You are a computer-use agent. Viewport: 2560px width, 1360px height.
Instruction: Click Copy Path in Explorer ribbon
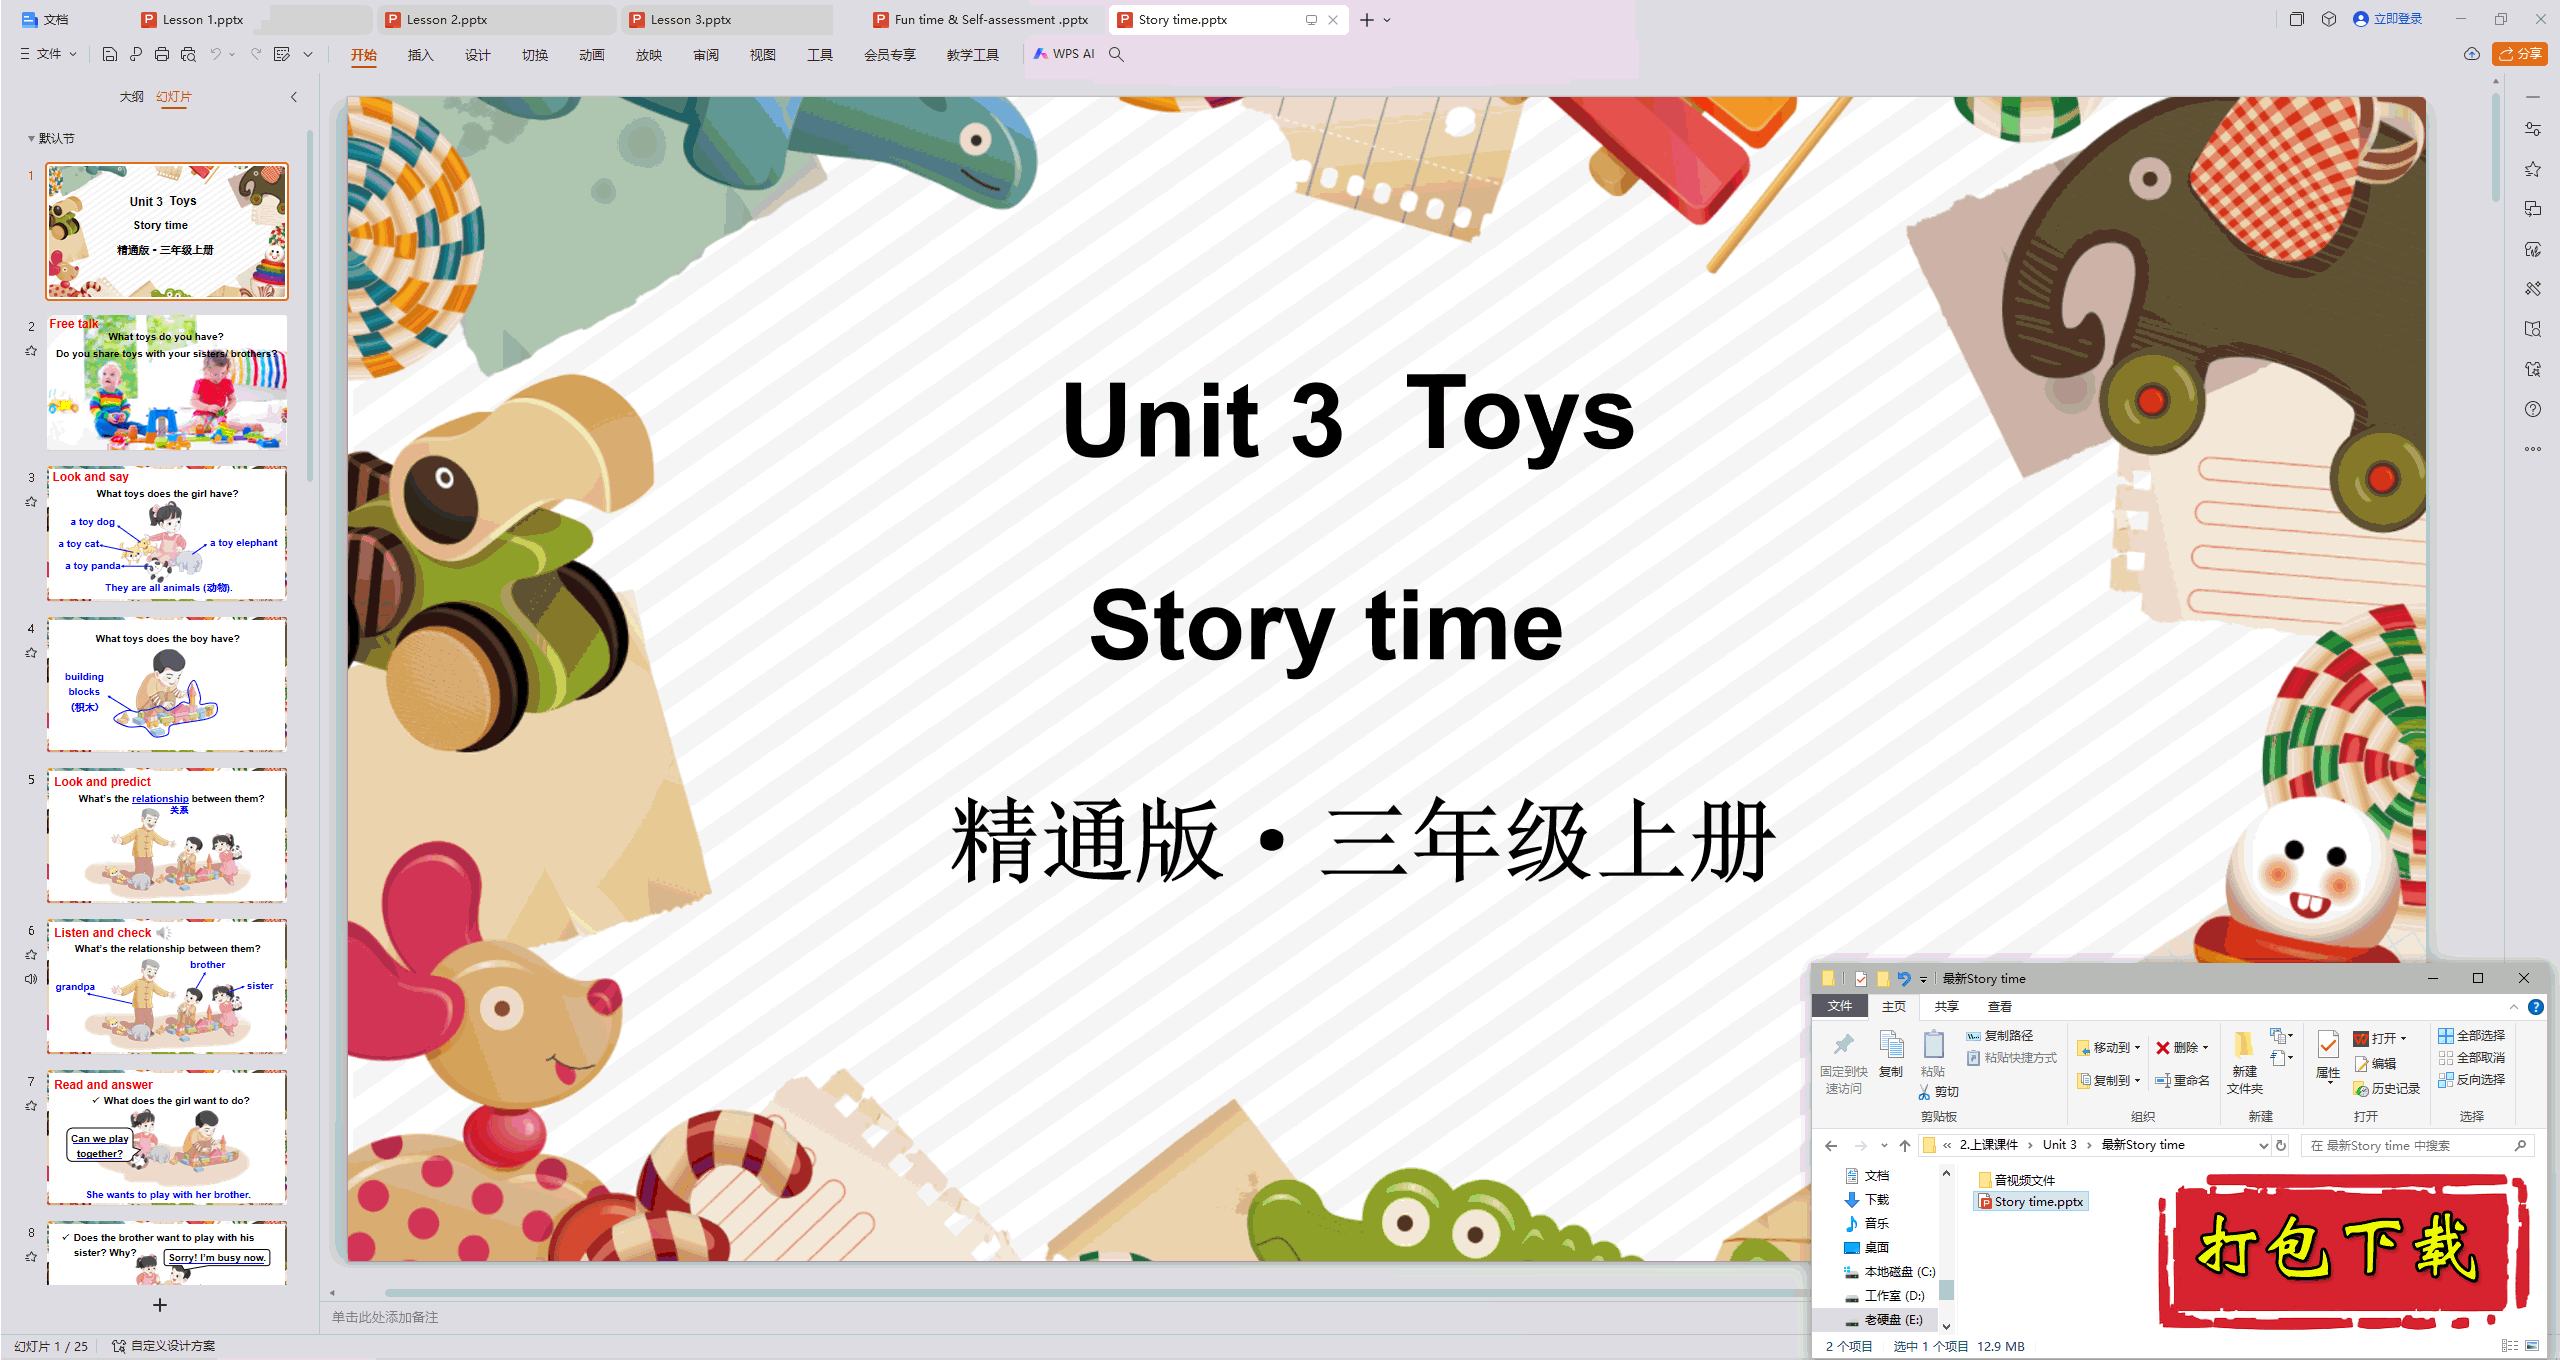pos(1999,1036)
